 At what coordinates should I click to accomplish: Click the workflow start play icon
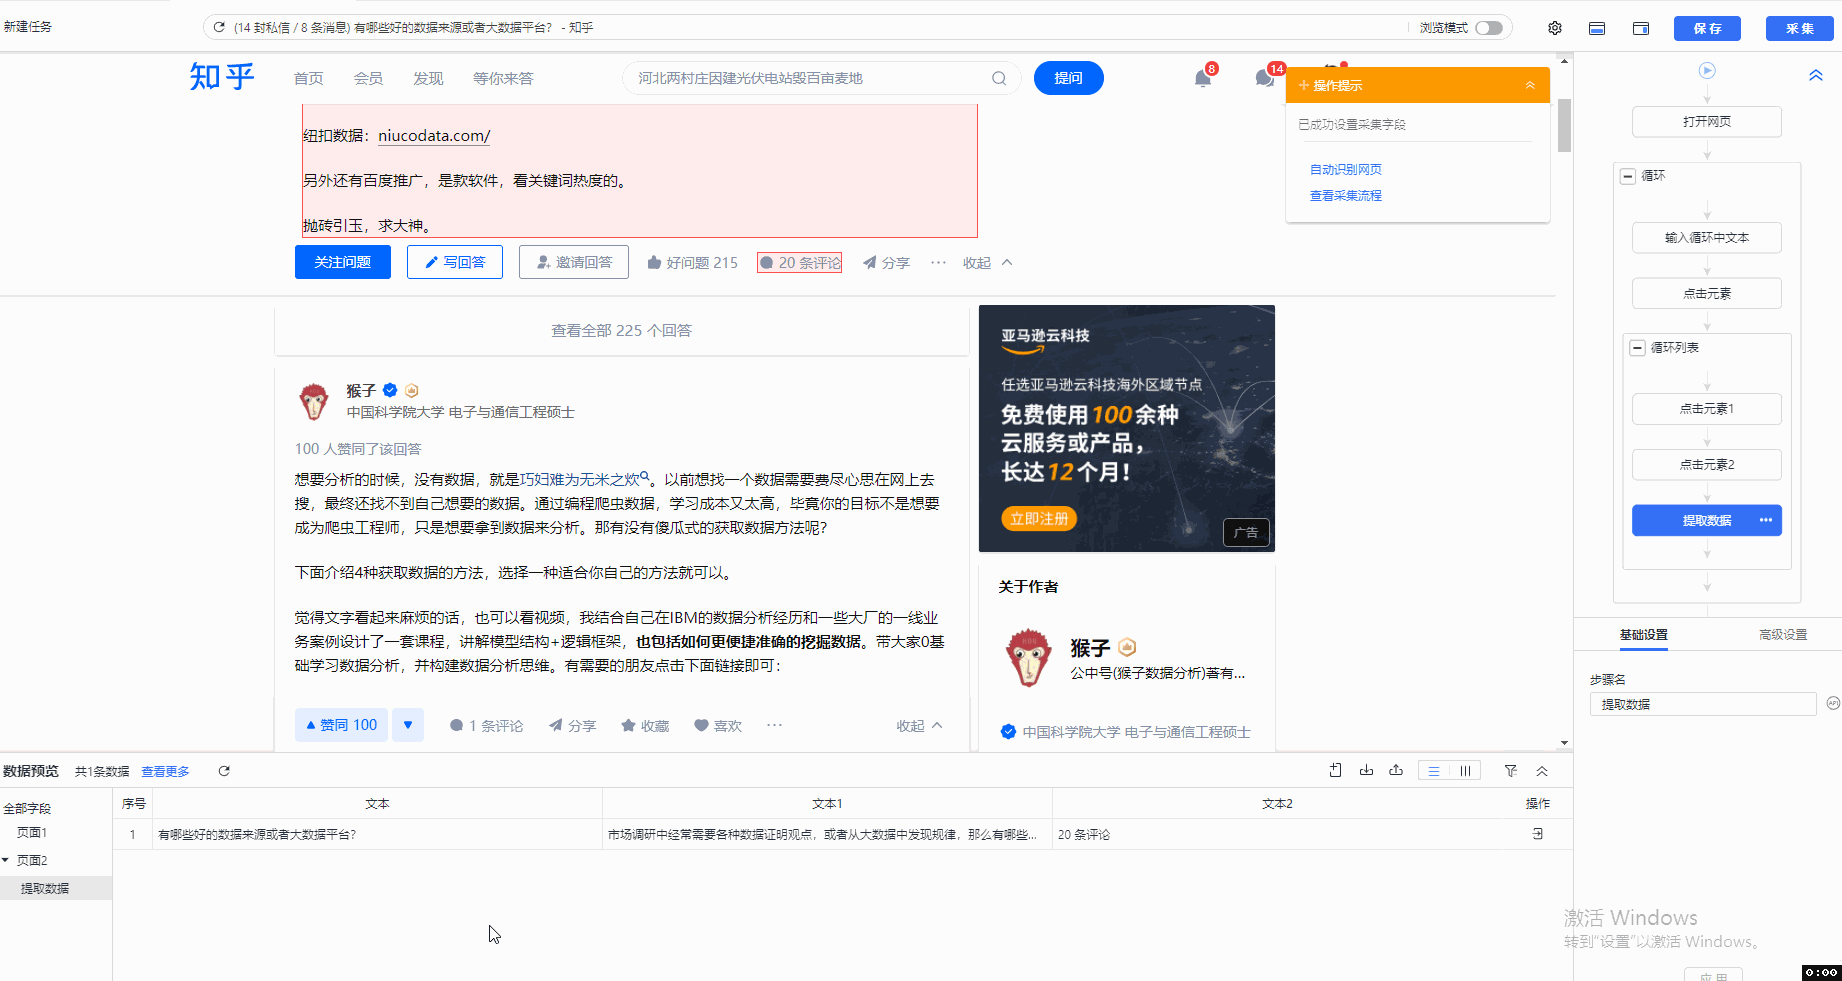1707,71
